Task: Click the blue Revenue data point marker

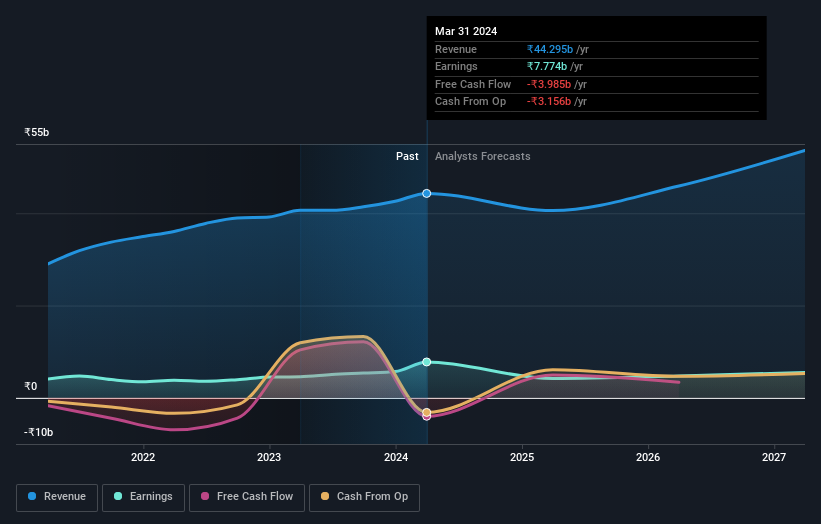Action: pos(427,194)
